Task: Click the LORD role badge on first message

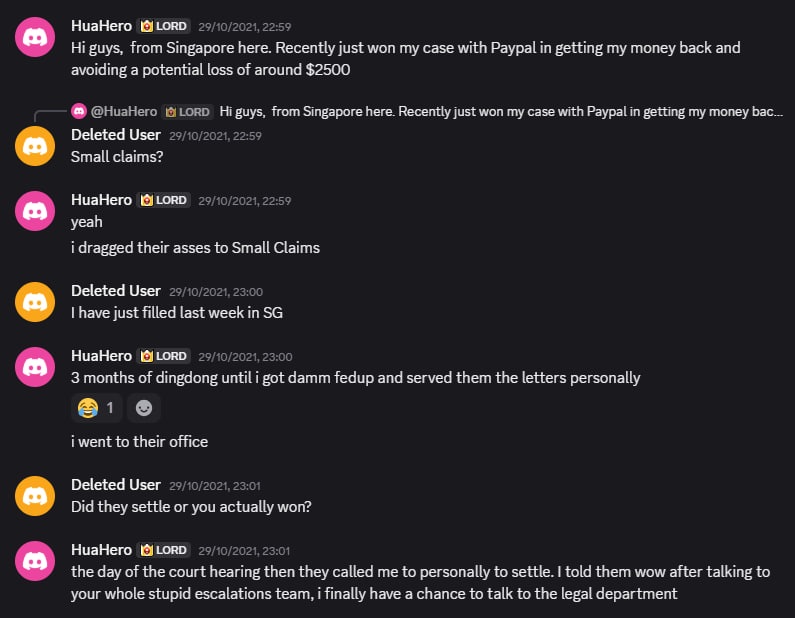Action: point(164,25)
